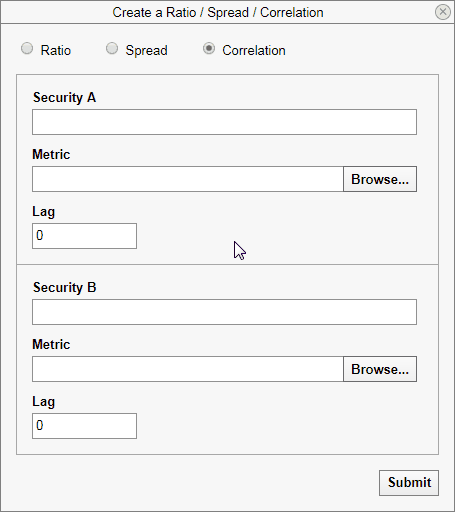Click the "Correlation" text label
The width and height of the screenshot is (455, 512).
(254, 50)
